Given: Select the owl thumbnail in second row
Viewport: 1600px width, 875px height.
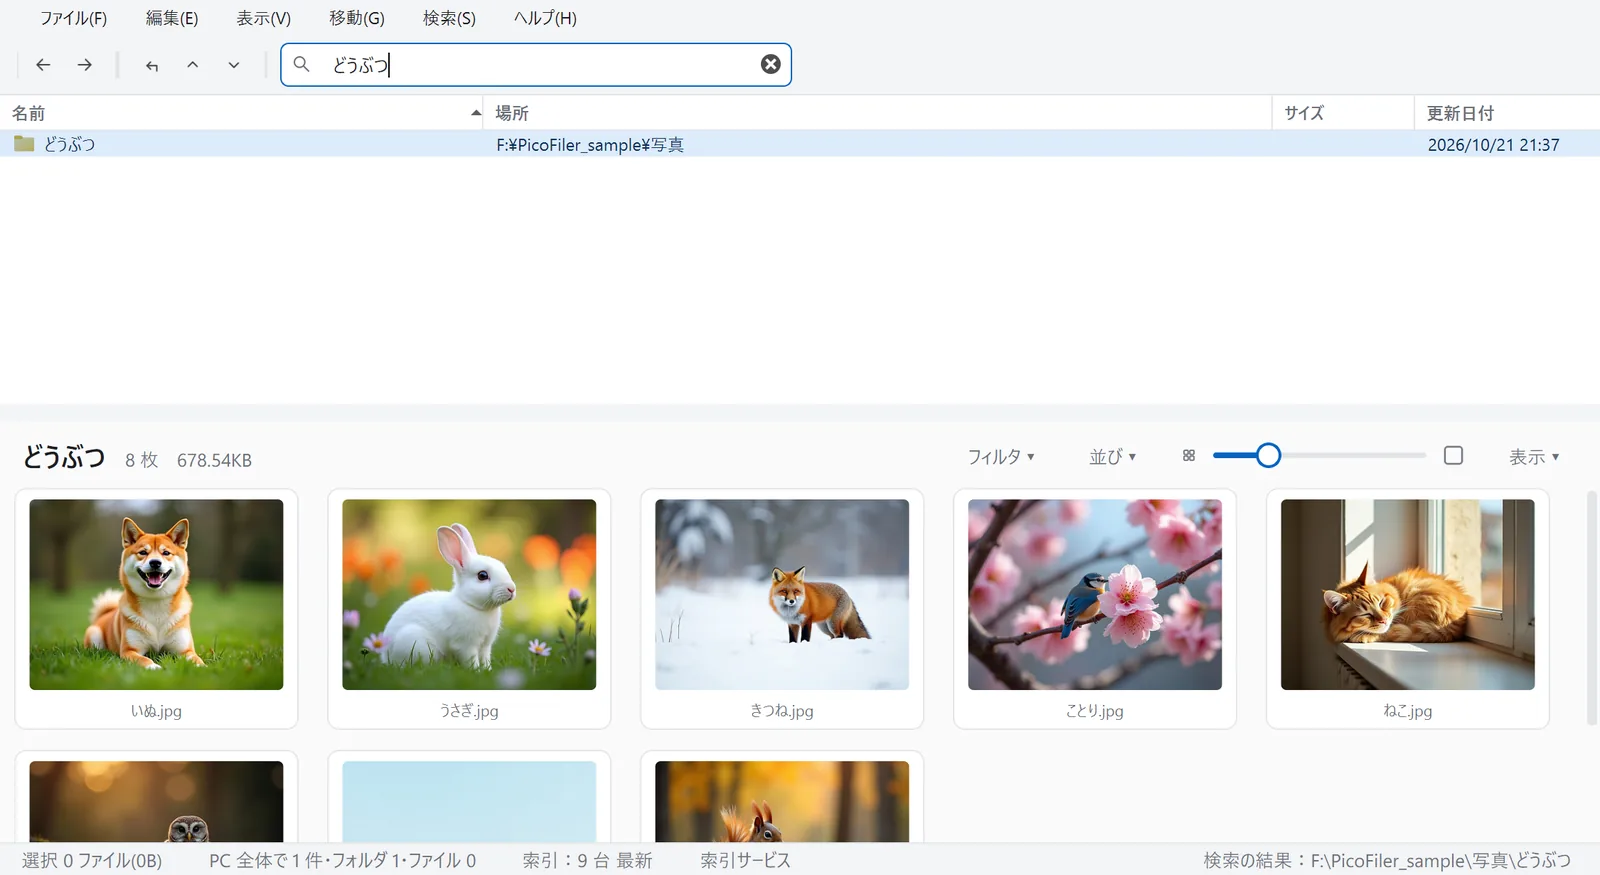Looking at the screenshot, I should pyautogui.click(x=156, y=801).
